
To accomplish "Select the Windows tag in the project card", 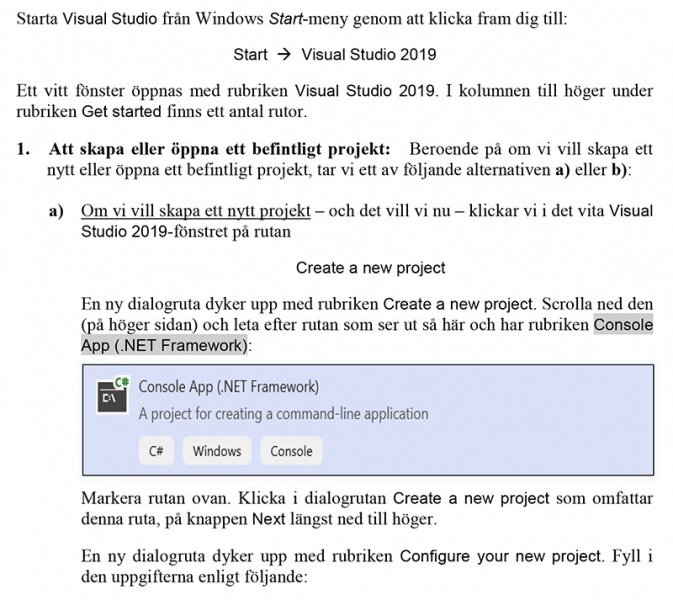I will coord(217,451).
